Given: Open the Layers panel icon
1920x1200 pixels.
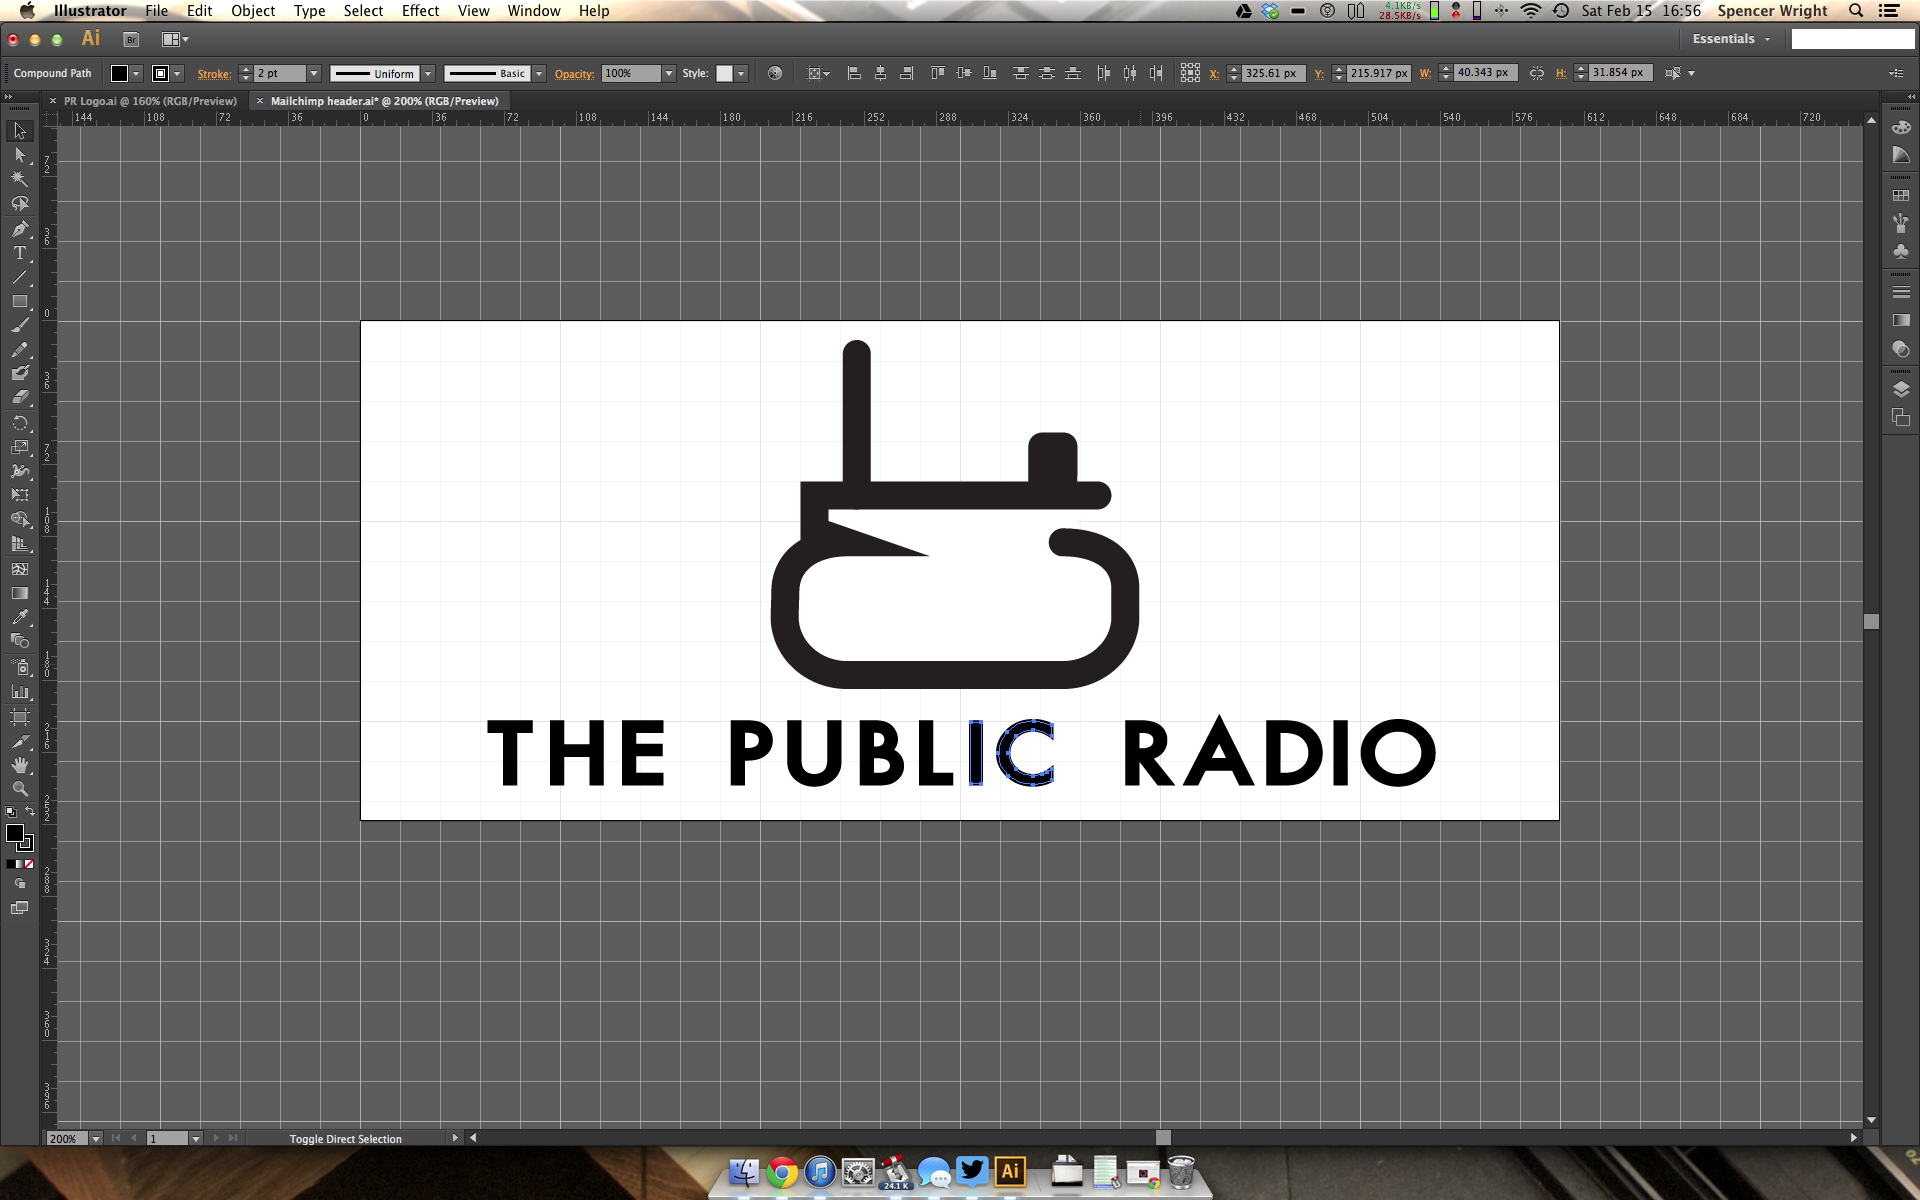Looking at the screenshot, I should tap(1901, 389).
